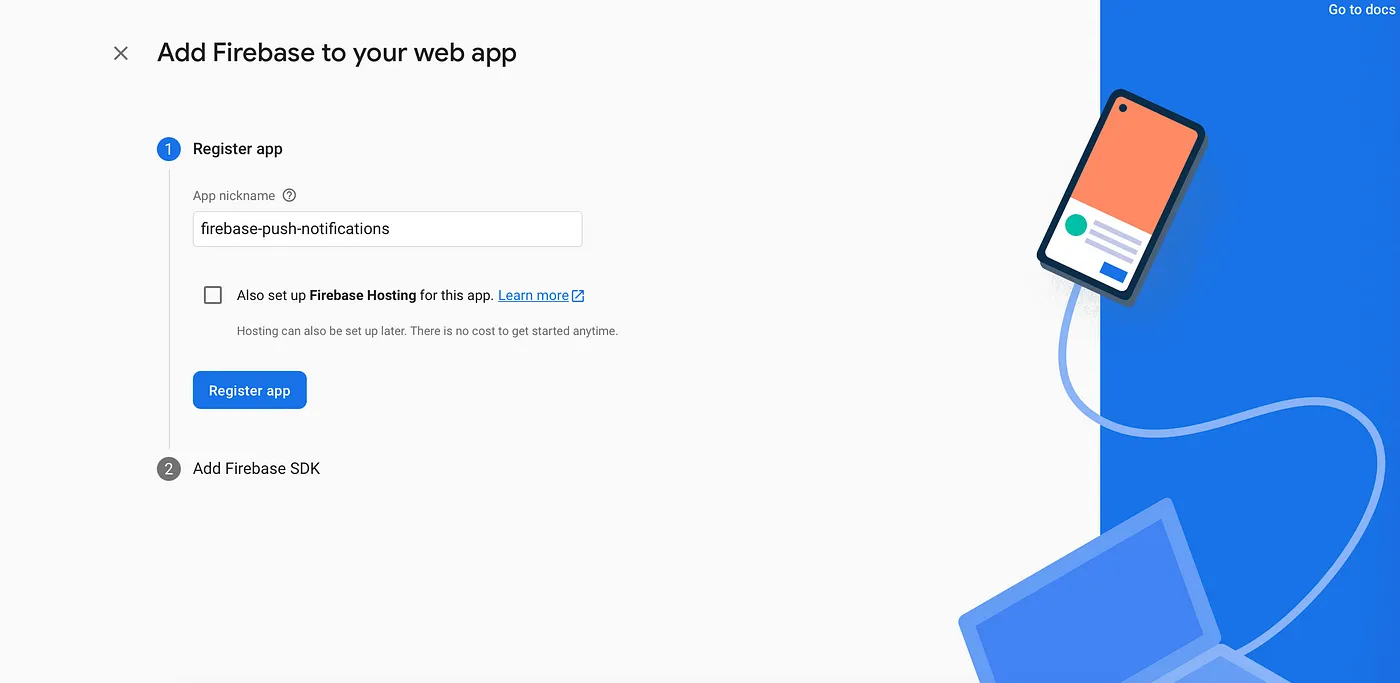Select the step 1 numbered circle
This screenshot has height=683, width=1400.
click(168, 149)
